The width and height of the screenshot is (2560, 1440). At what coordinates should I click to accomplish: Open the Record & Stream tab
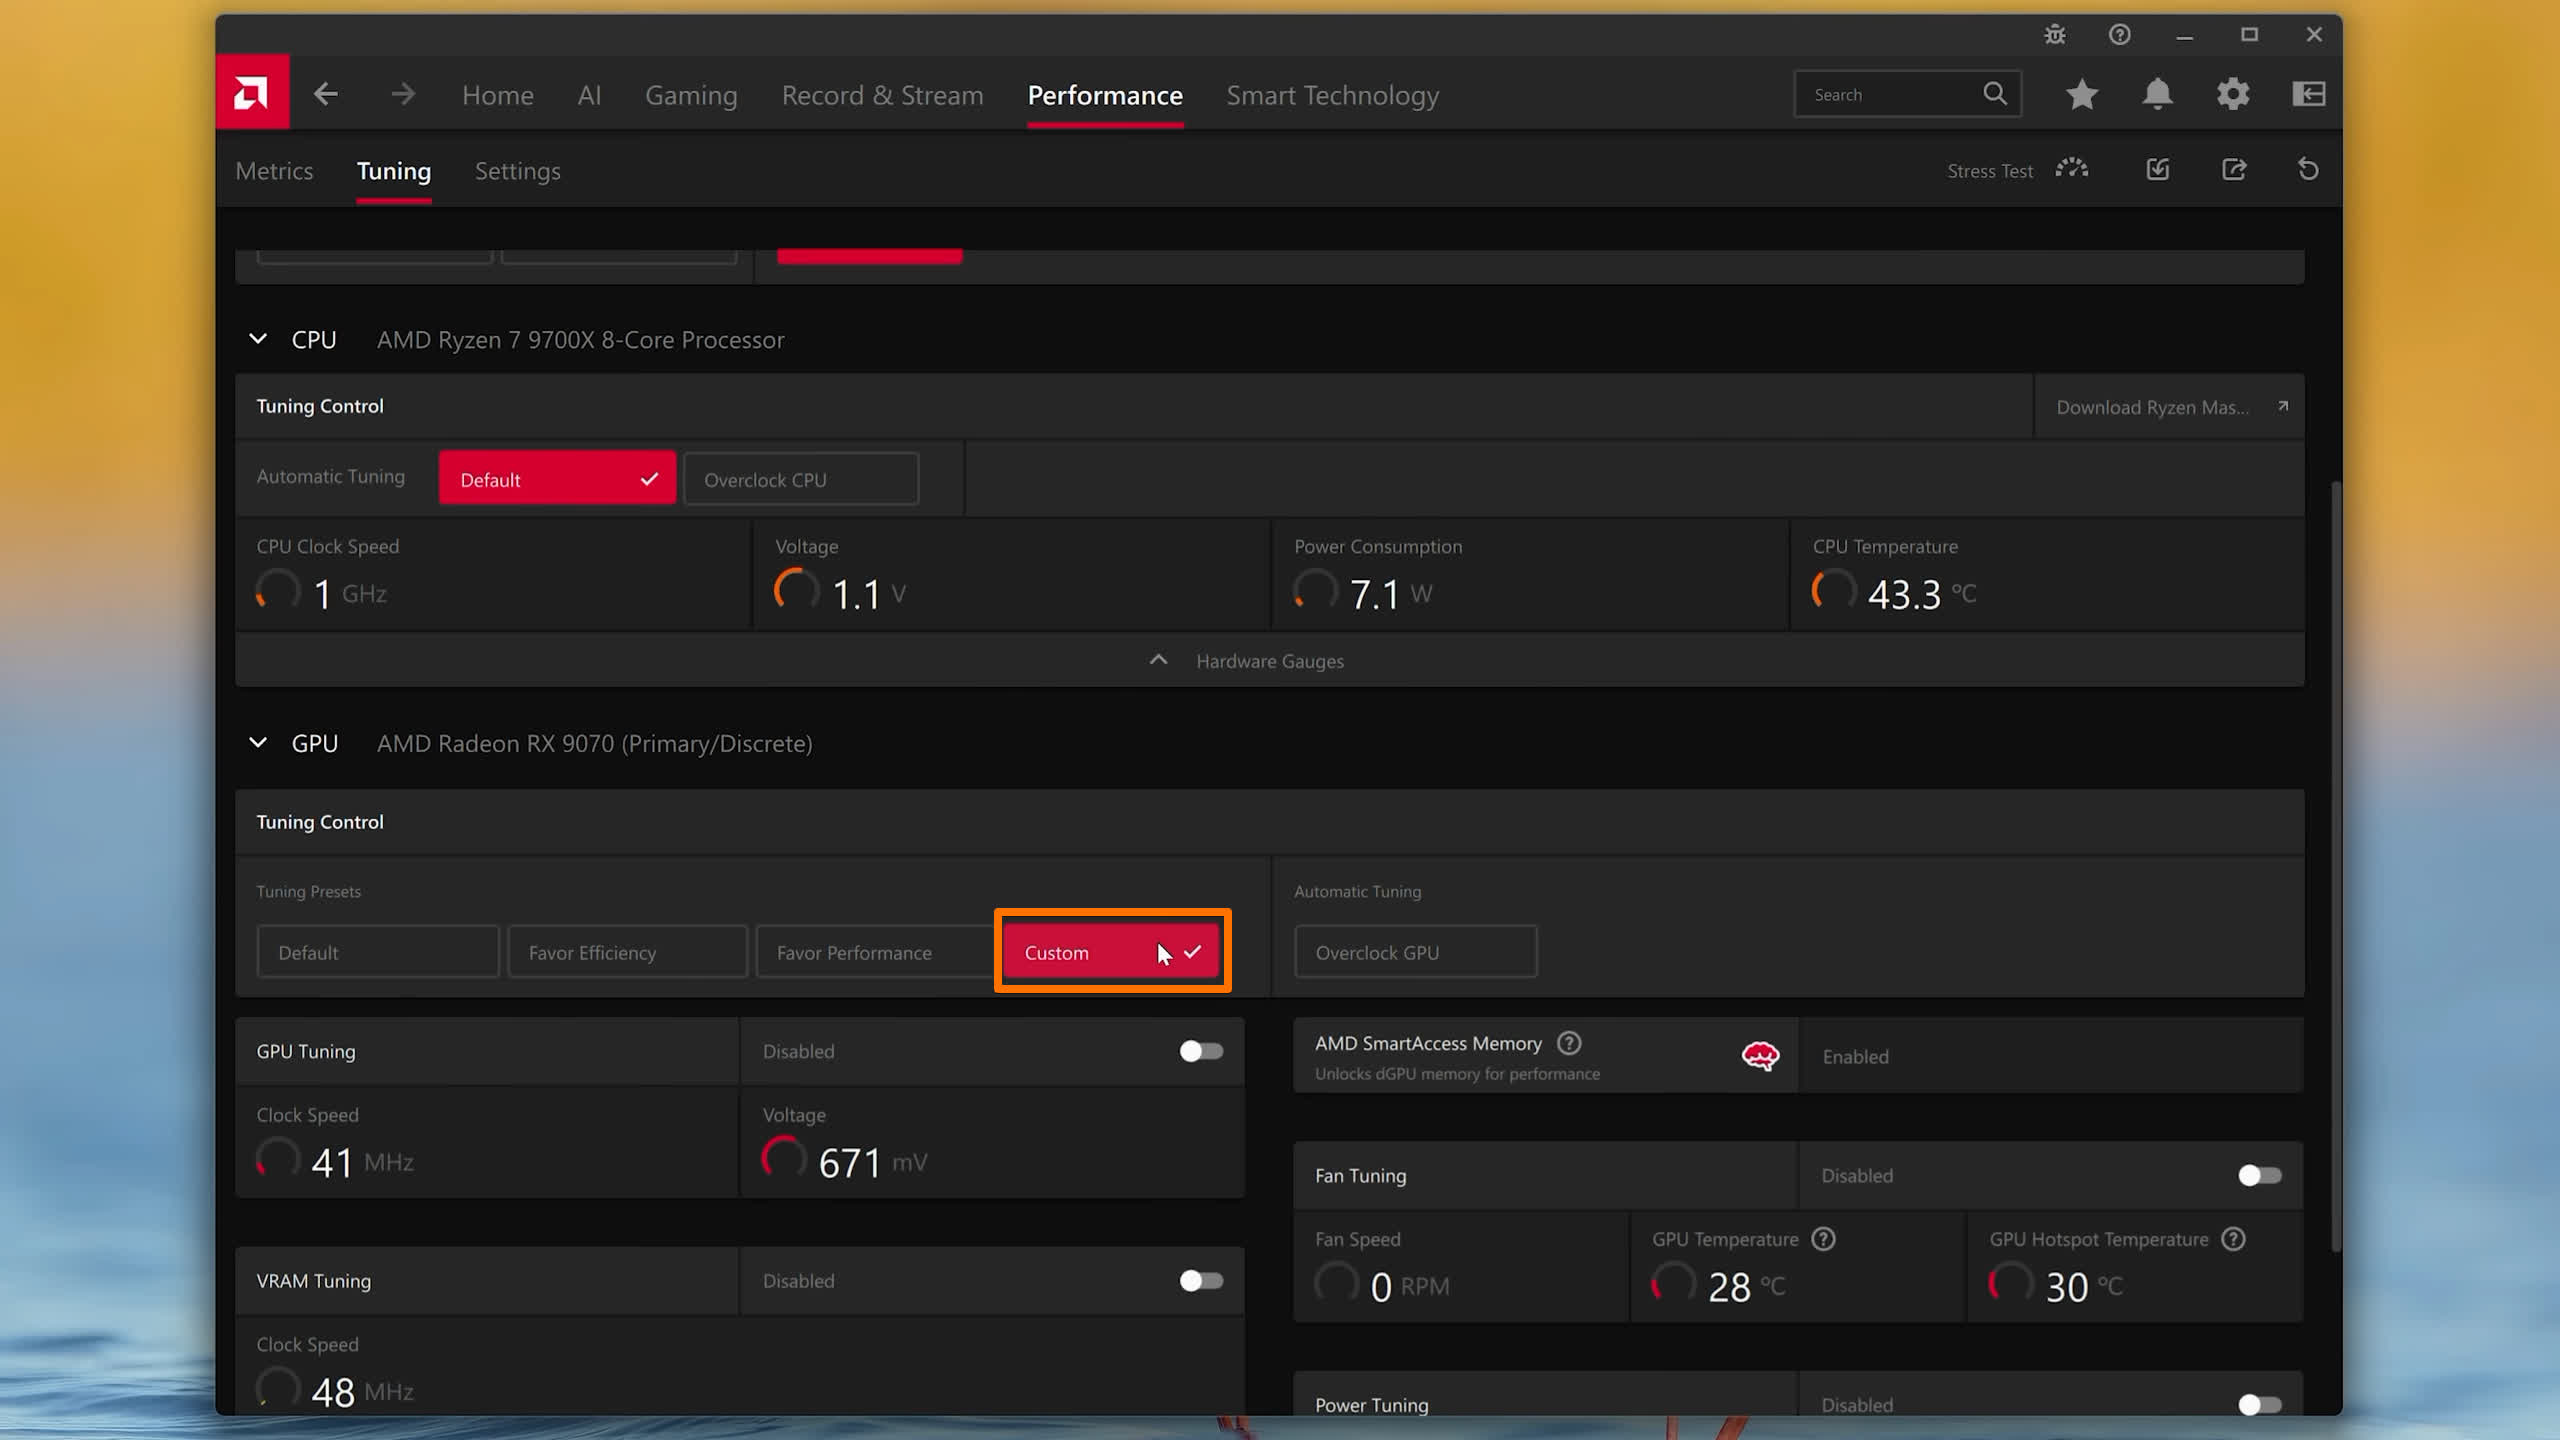[882, 95]
